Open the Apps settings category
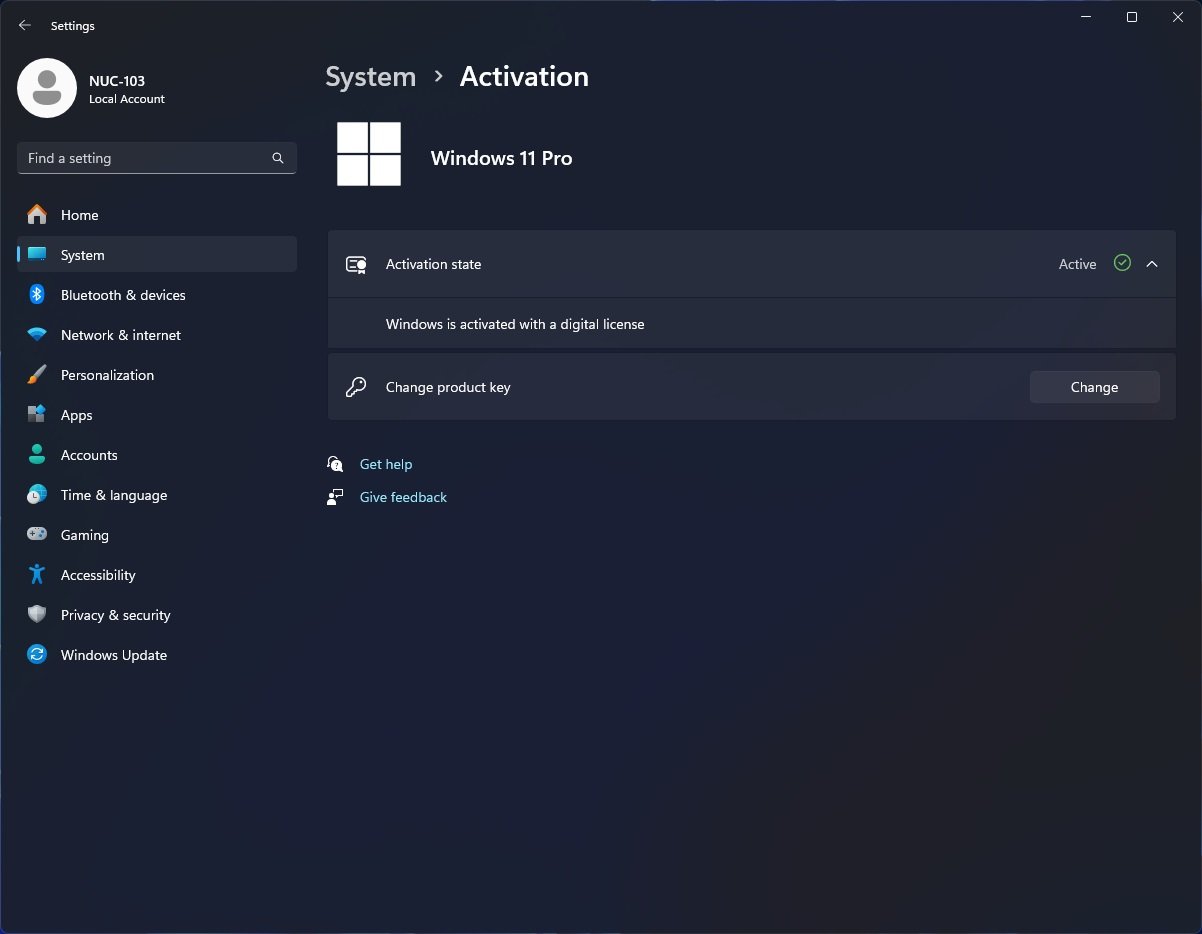 [x=157, y=415]
